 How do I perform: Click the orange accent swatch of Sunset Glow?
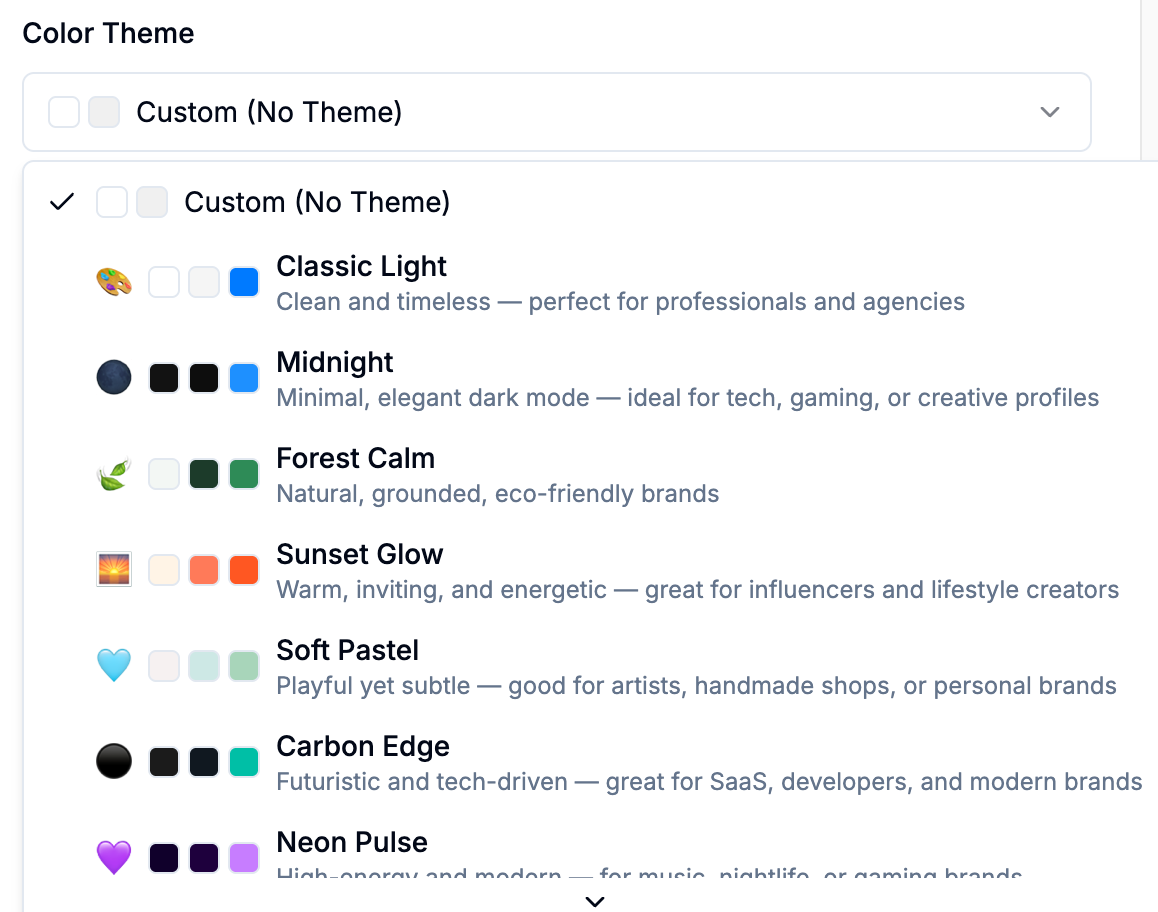click(244, 570)
